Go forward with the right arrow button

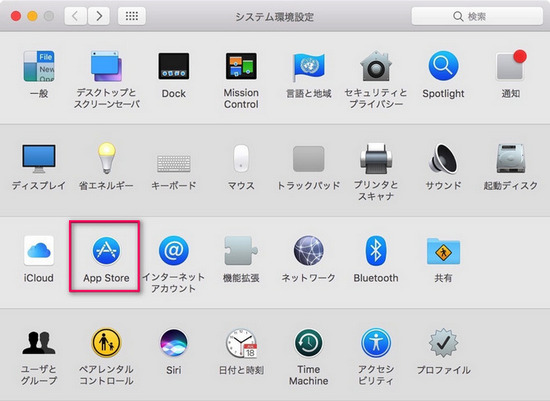[99, 16]
